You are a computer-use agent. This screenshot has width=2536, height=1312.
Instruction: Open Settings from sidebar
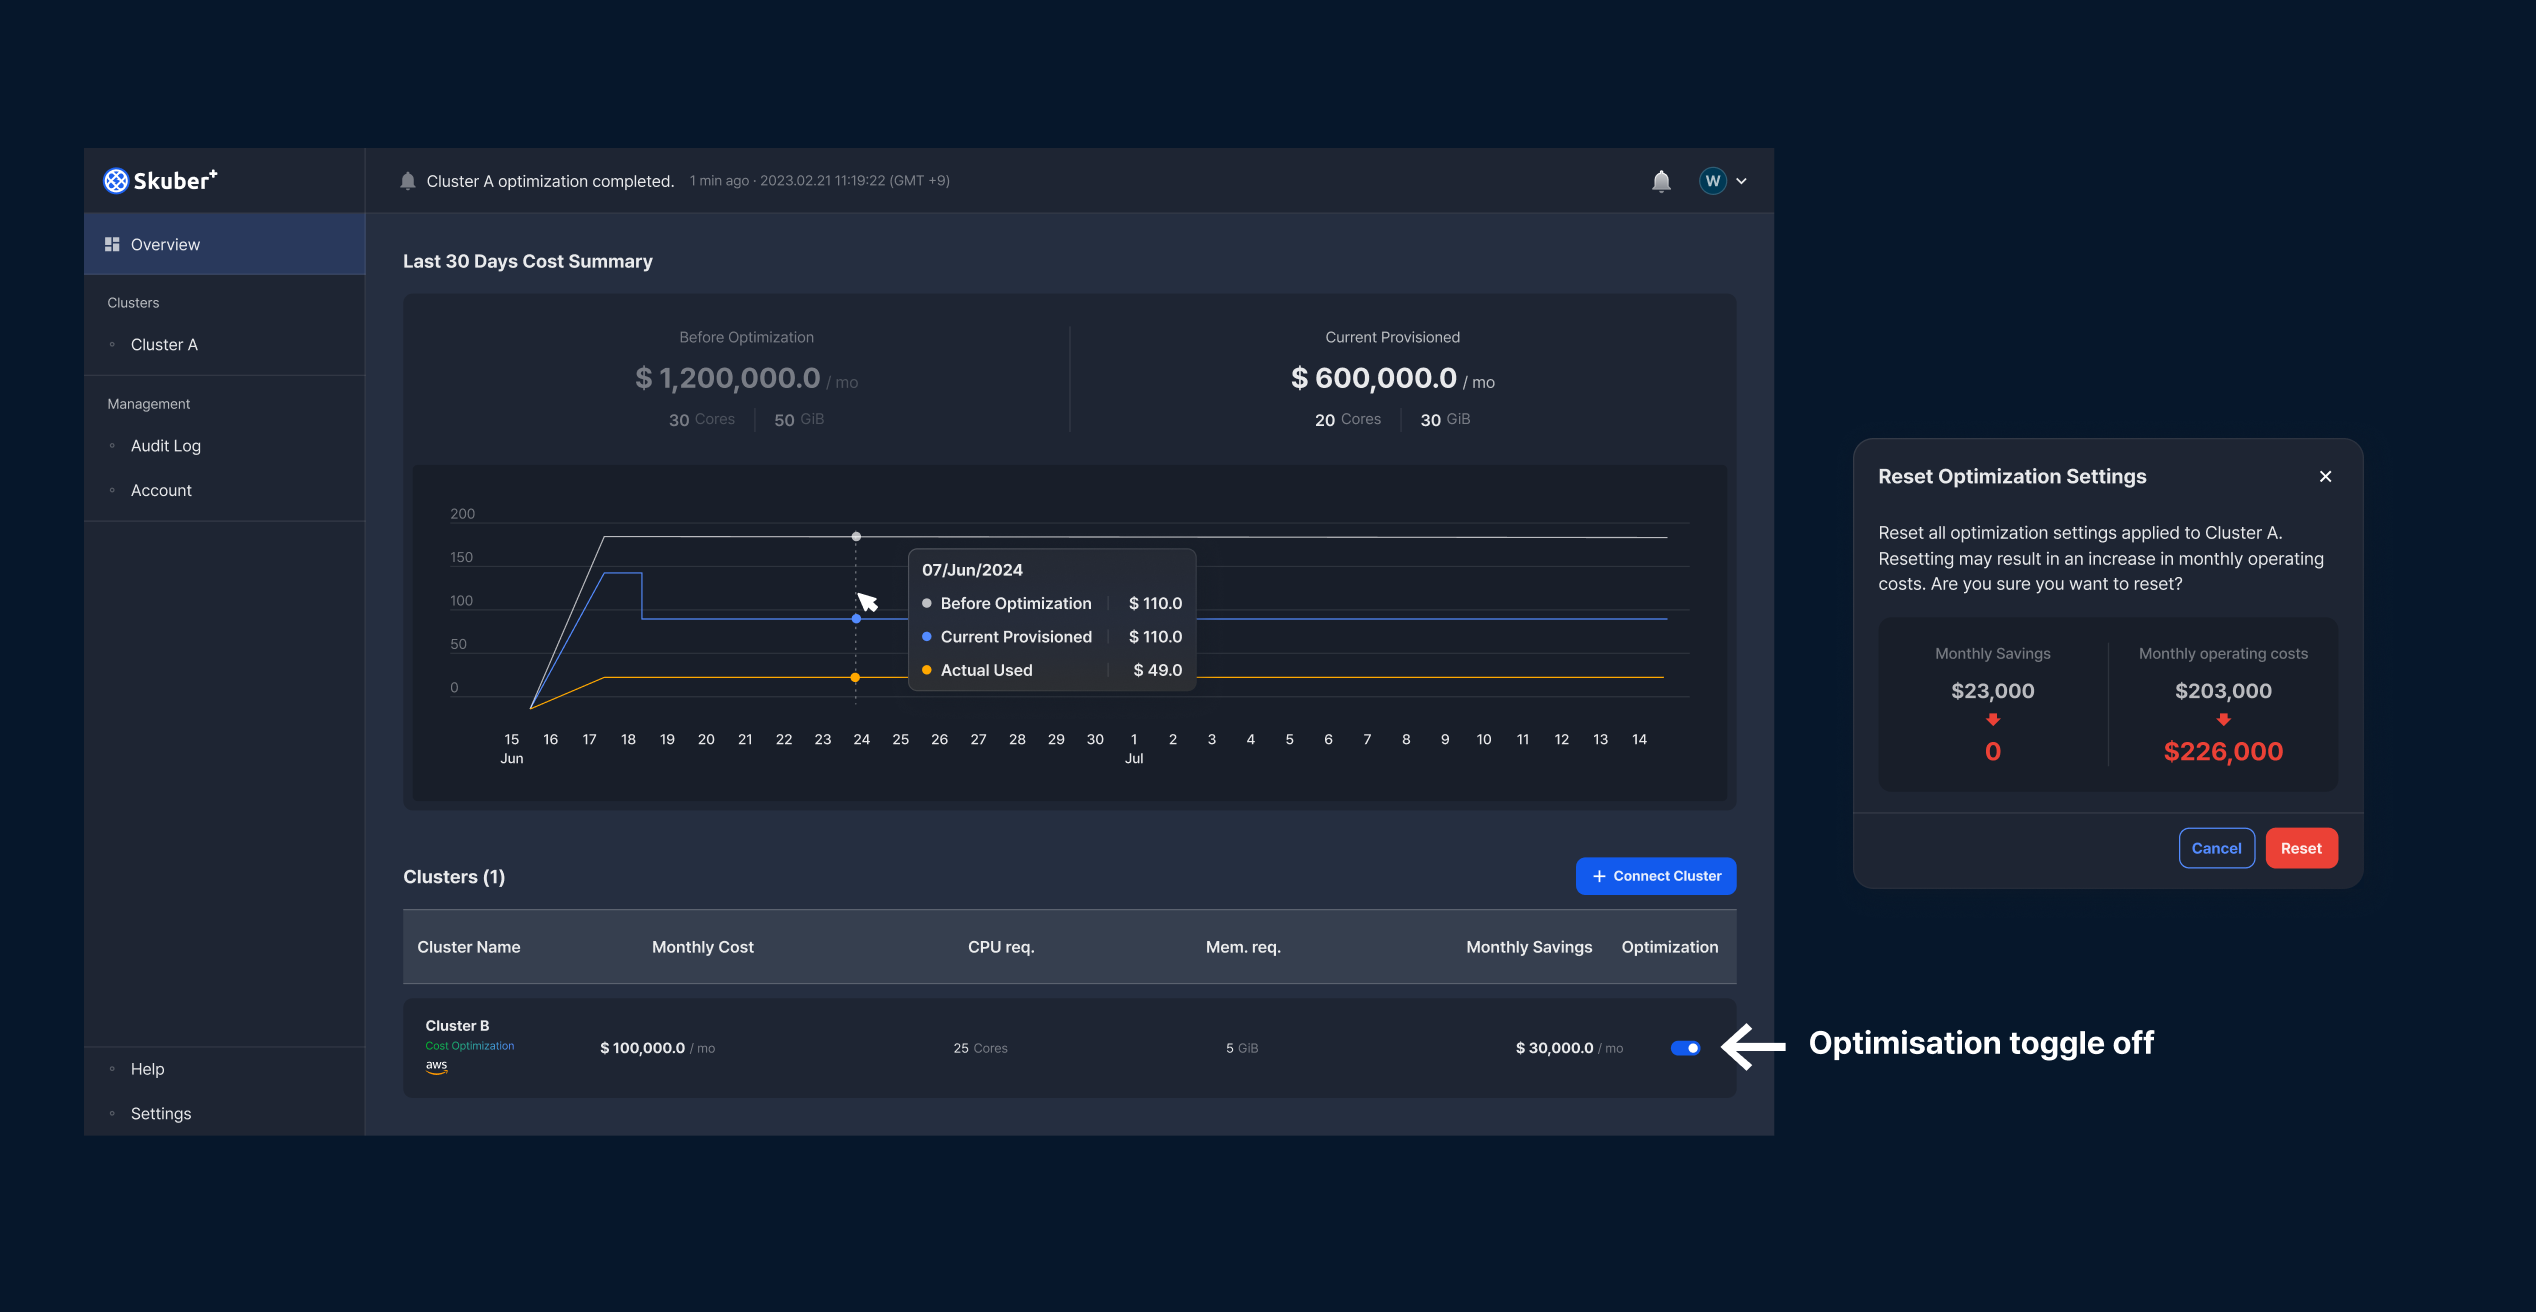[x=161, y=1114]
